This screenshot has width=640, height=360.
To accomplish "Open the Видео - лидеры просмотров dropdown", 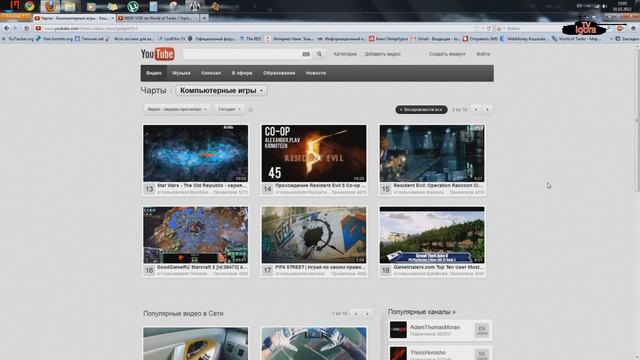I will [x=177, y=109].
